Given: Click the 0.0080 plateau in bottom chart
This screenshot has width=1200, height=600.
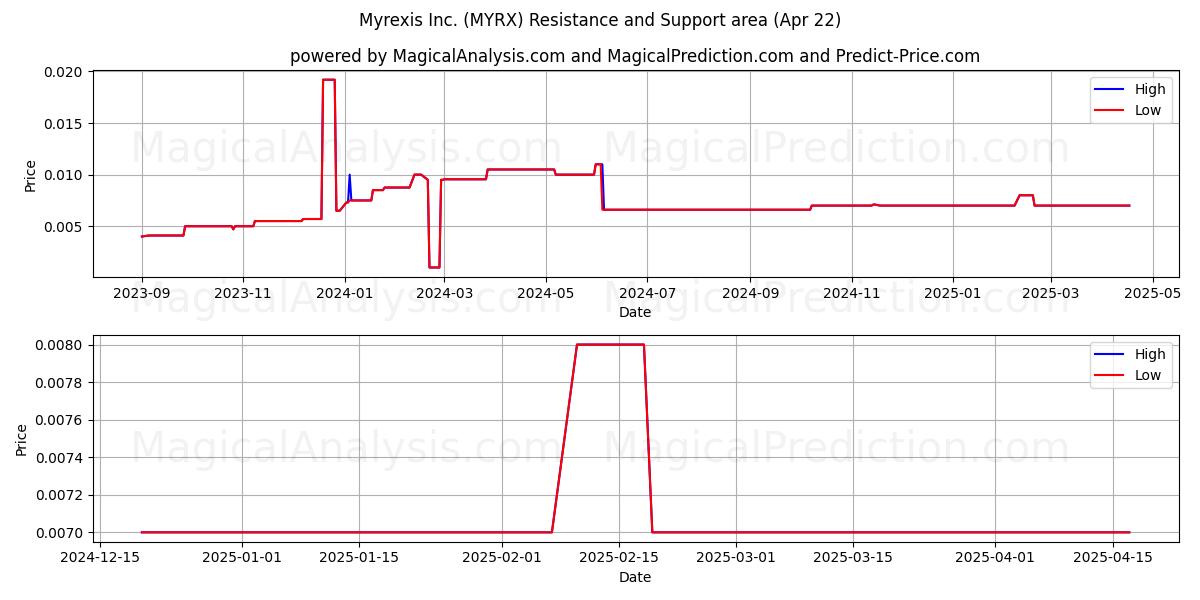Looking at the screenshot, I should pos(610,345).
